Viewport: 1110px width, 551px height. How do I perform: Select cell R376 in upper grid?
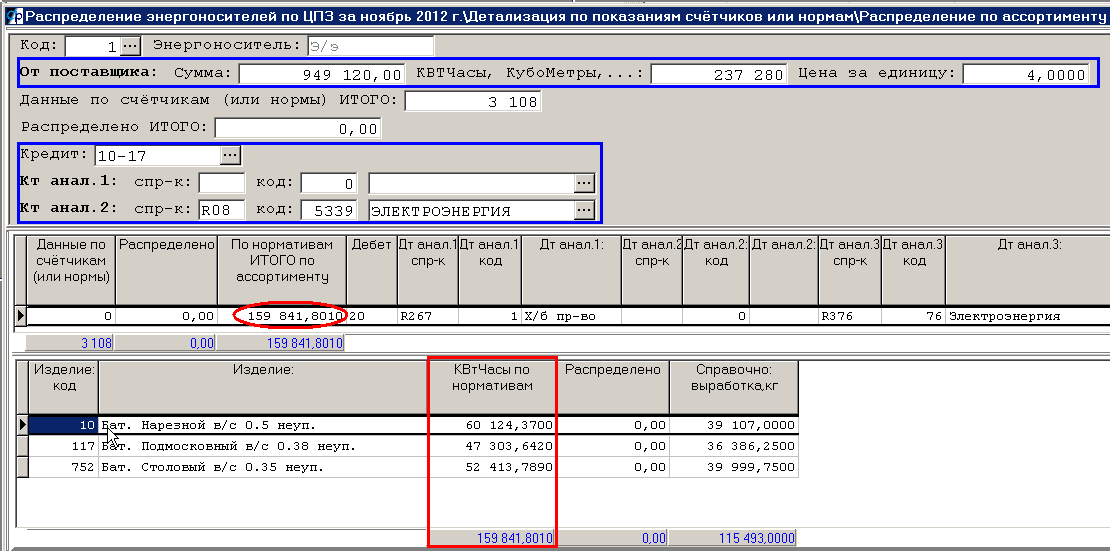[x=849, y=317]
